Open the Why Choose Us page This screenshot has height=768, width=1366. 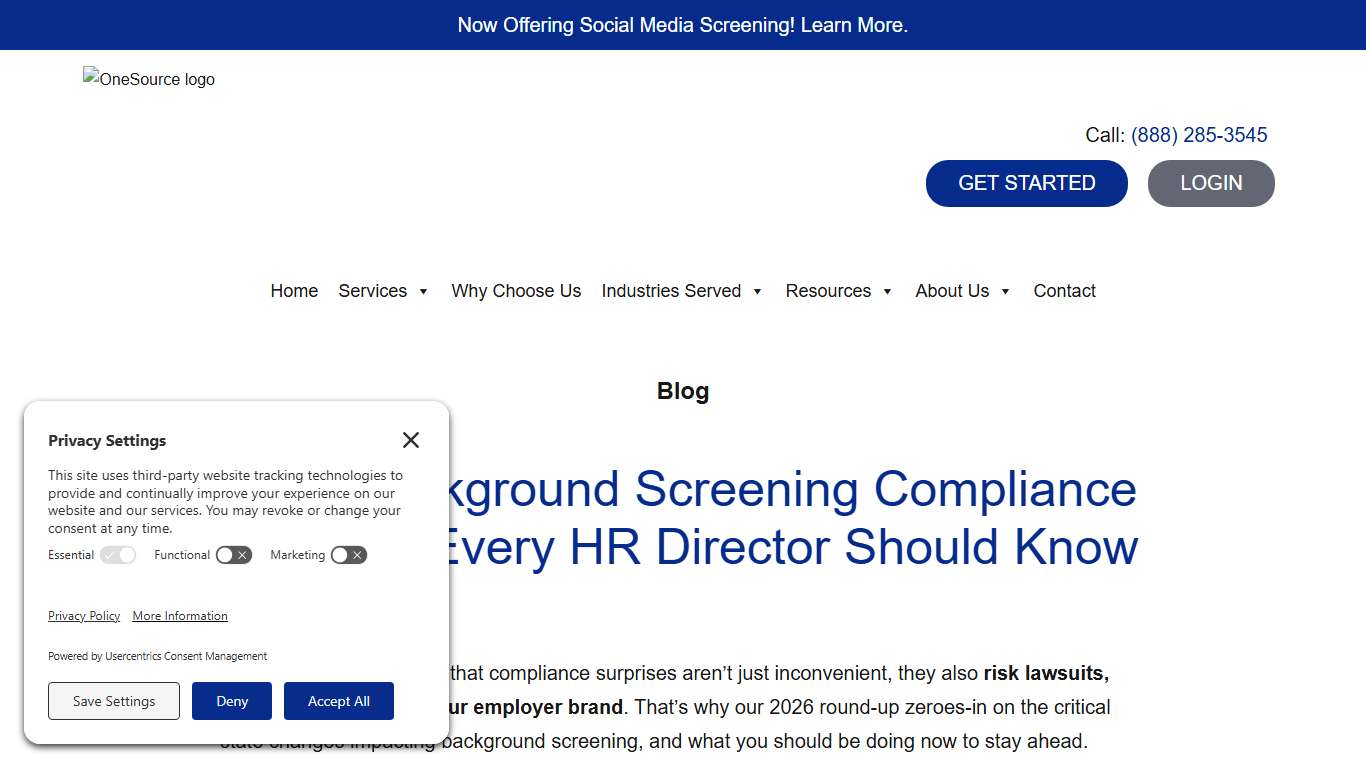[516, 291]
